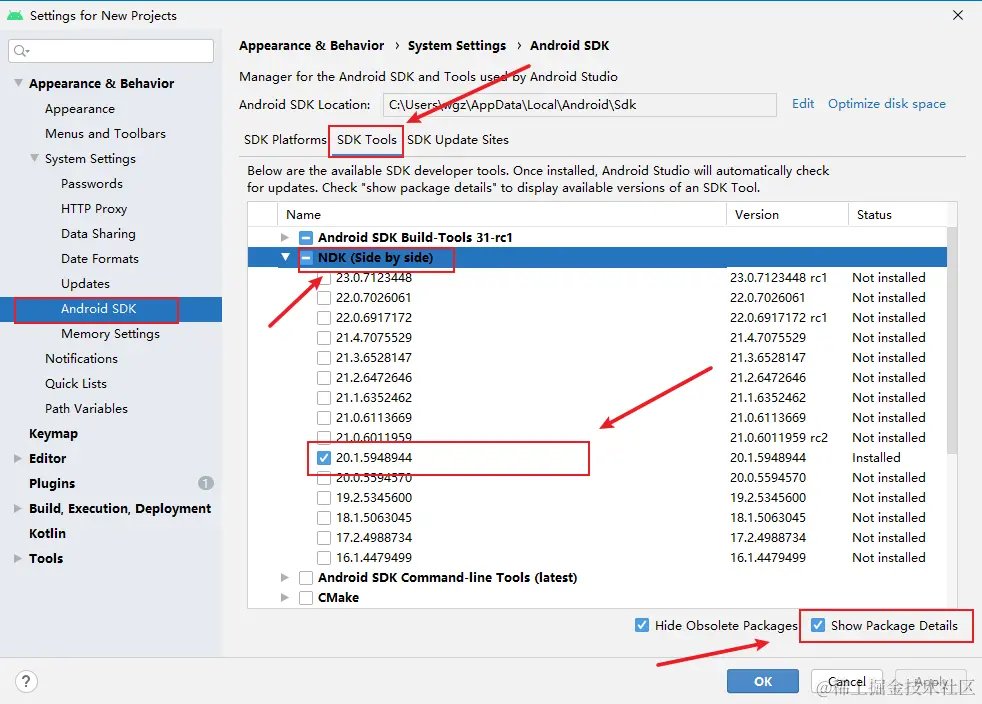This screenshot has height=704, width=982.
Task: Click the help question mark icon
Action: [x=26, y=681]
